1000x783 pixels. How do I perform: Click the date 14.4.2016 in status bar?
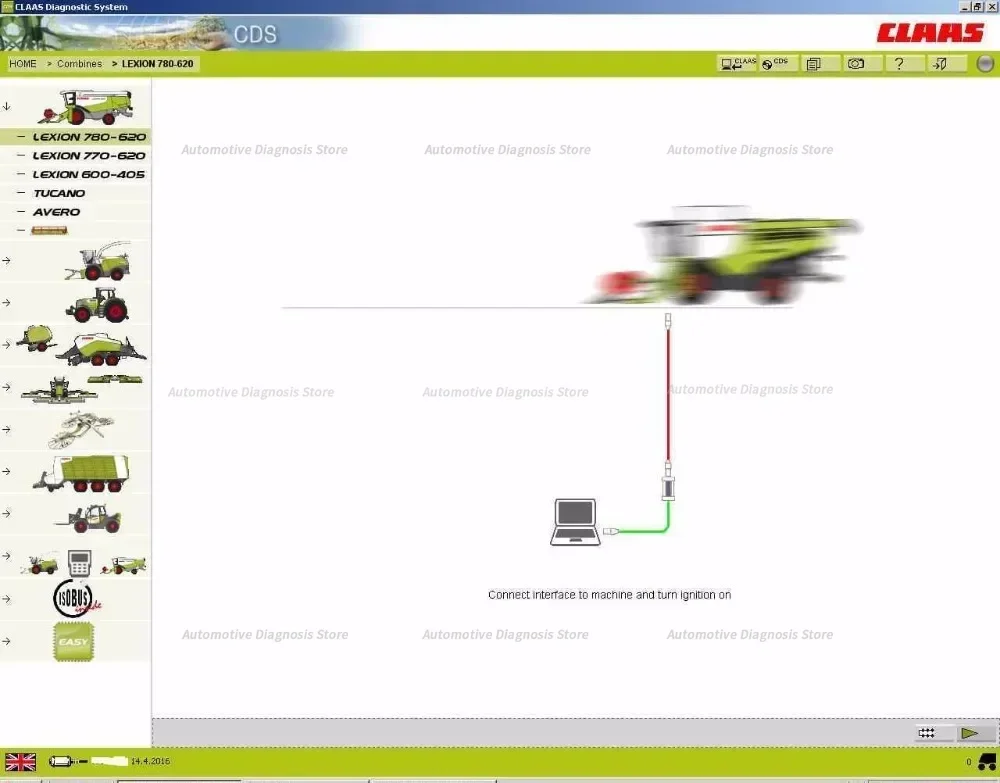(x=151, y=761)
